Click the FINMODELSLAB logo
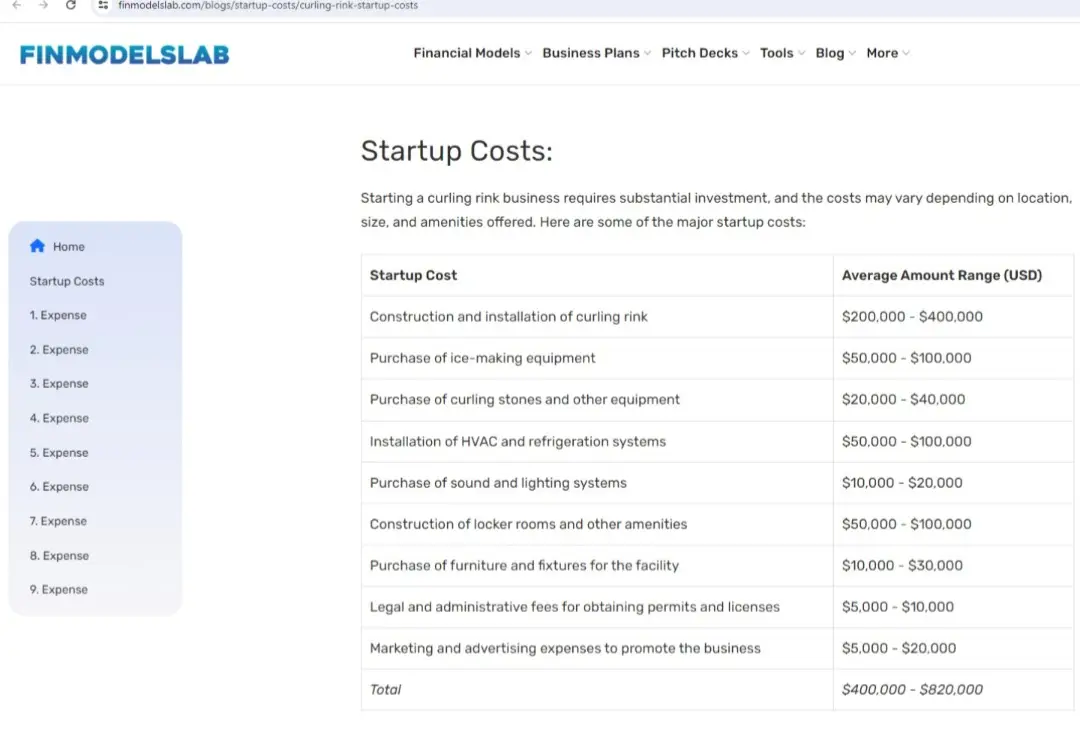Image resolution: width=1080 pixels, height=734 pixels. pos(124,54)
